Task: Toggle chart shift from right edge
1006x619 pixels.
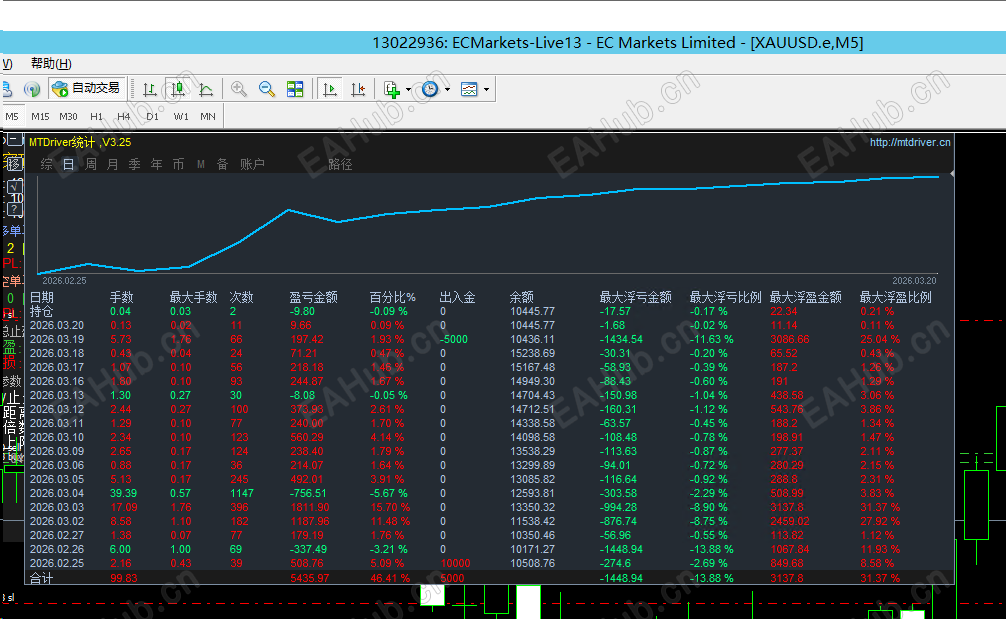Action: tap(358, 89)
